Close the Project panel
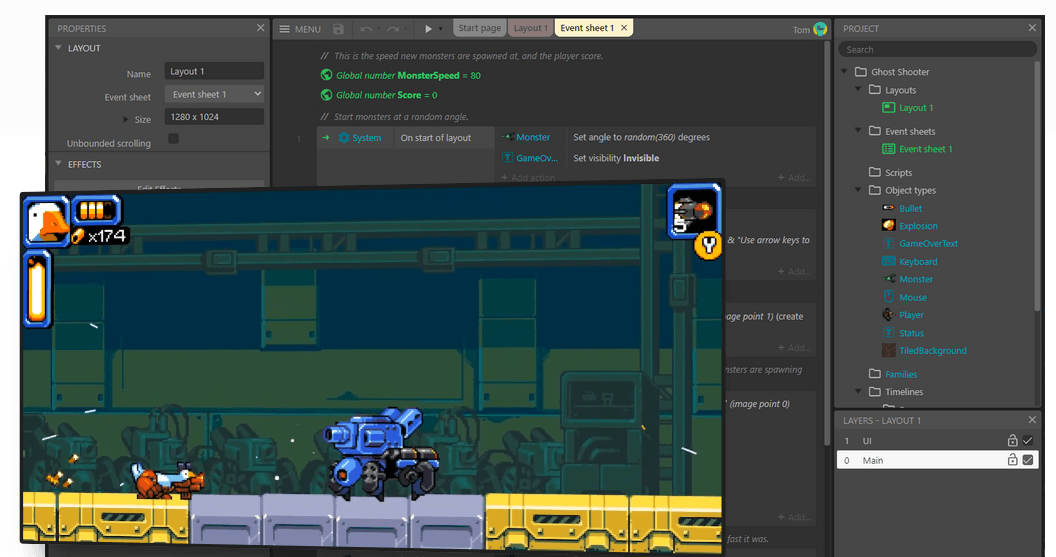Screen dimensions: 1056x557 pos(1032,28)
